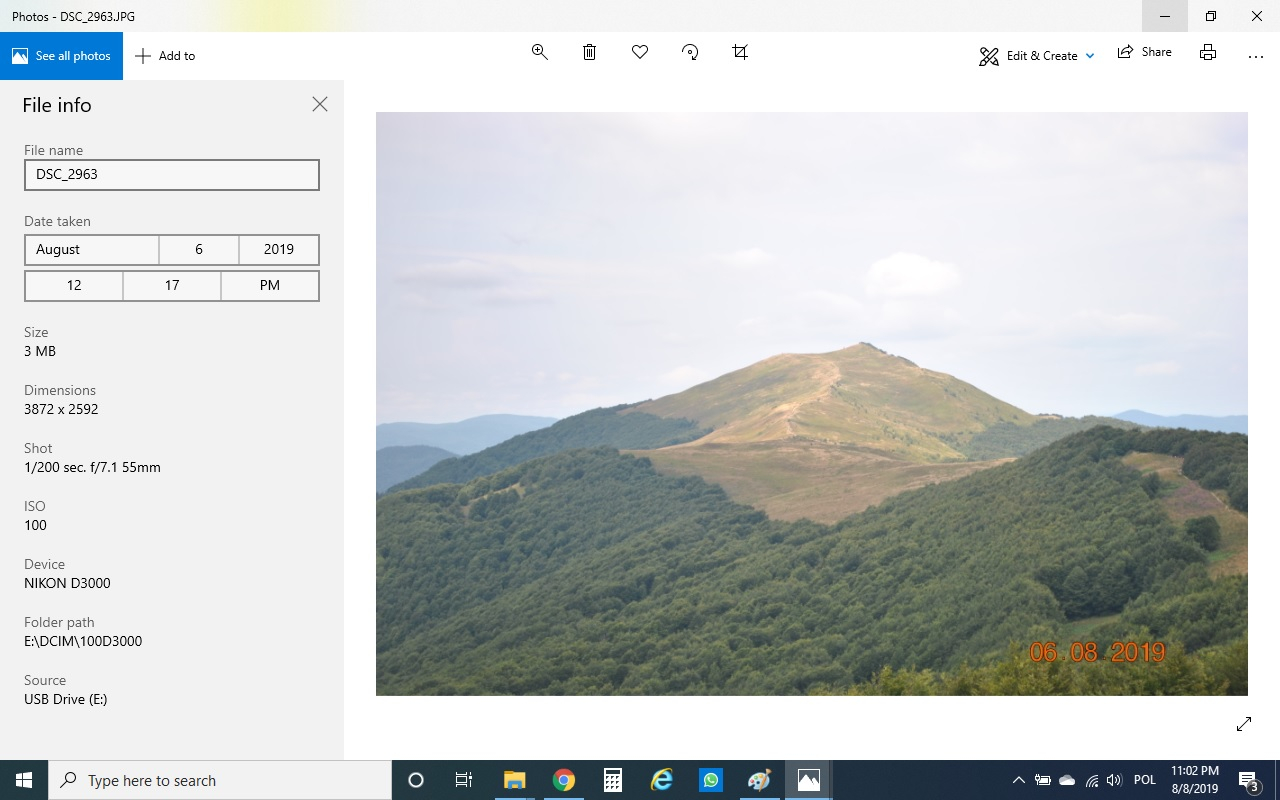
Task: Show hidden tray icons chevron
Action: 1018,780
